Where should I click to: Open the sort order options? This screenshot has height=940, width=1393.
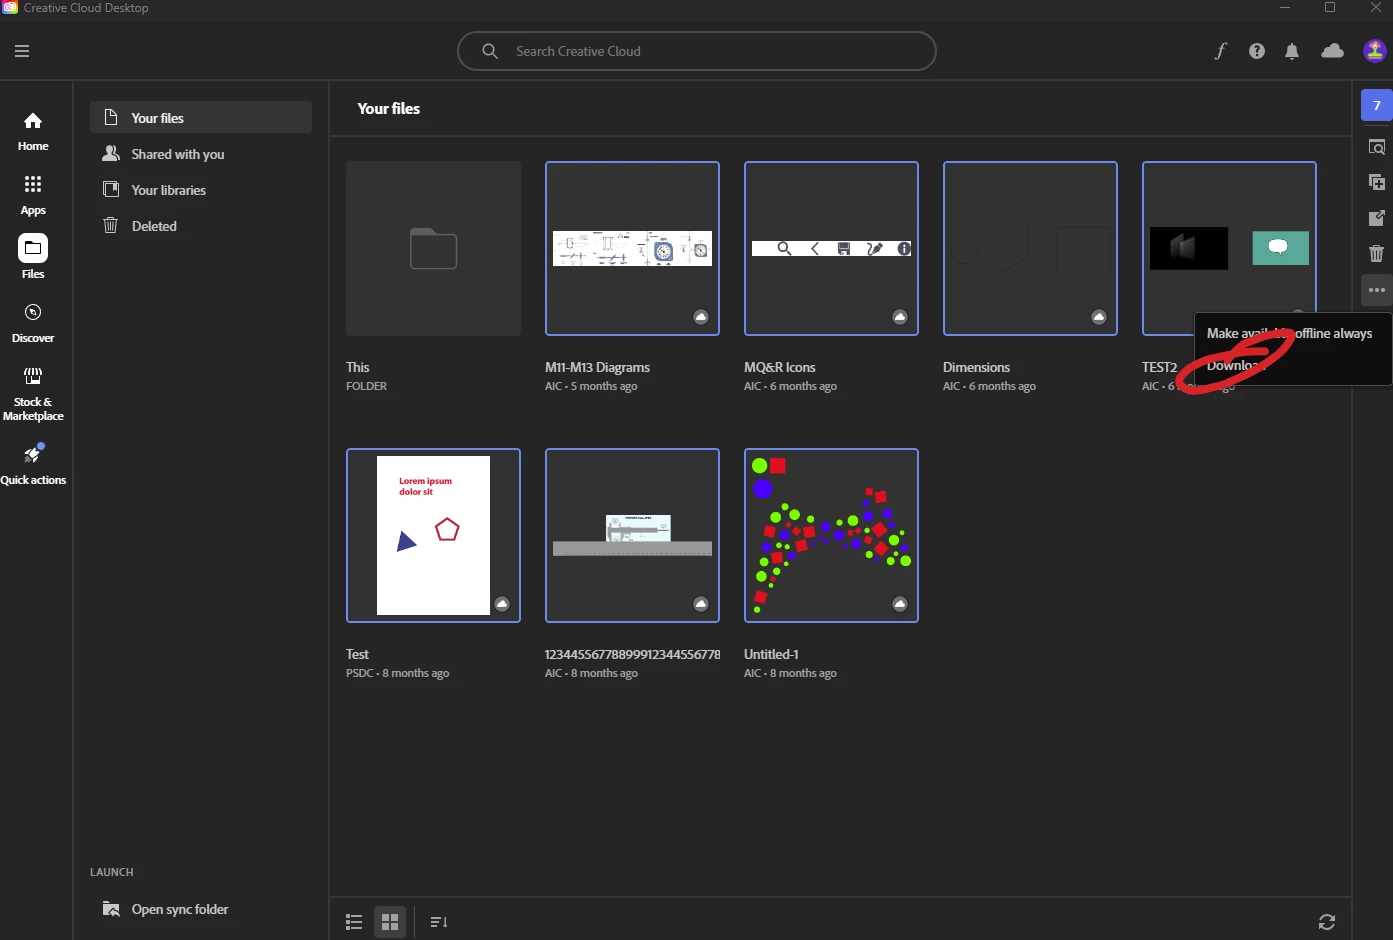(x=439, y=922)
